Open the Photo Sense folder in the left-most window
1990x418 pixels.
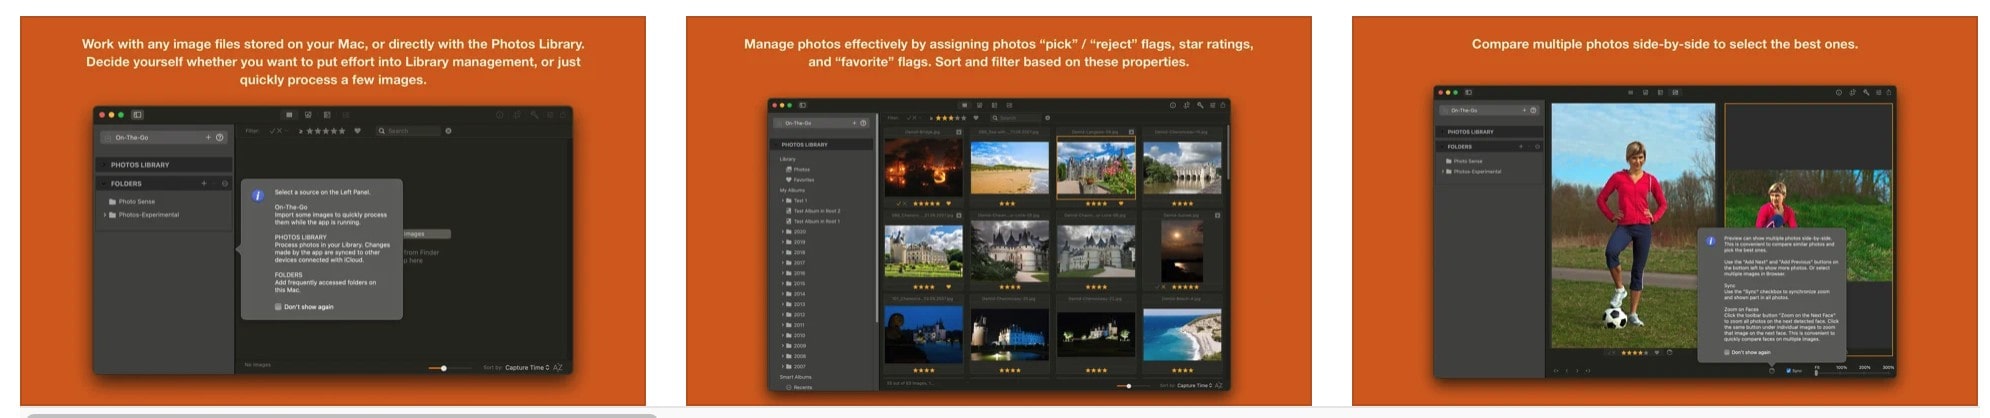click(137, 202)
